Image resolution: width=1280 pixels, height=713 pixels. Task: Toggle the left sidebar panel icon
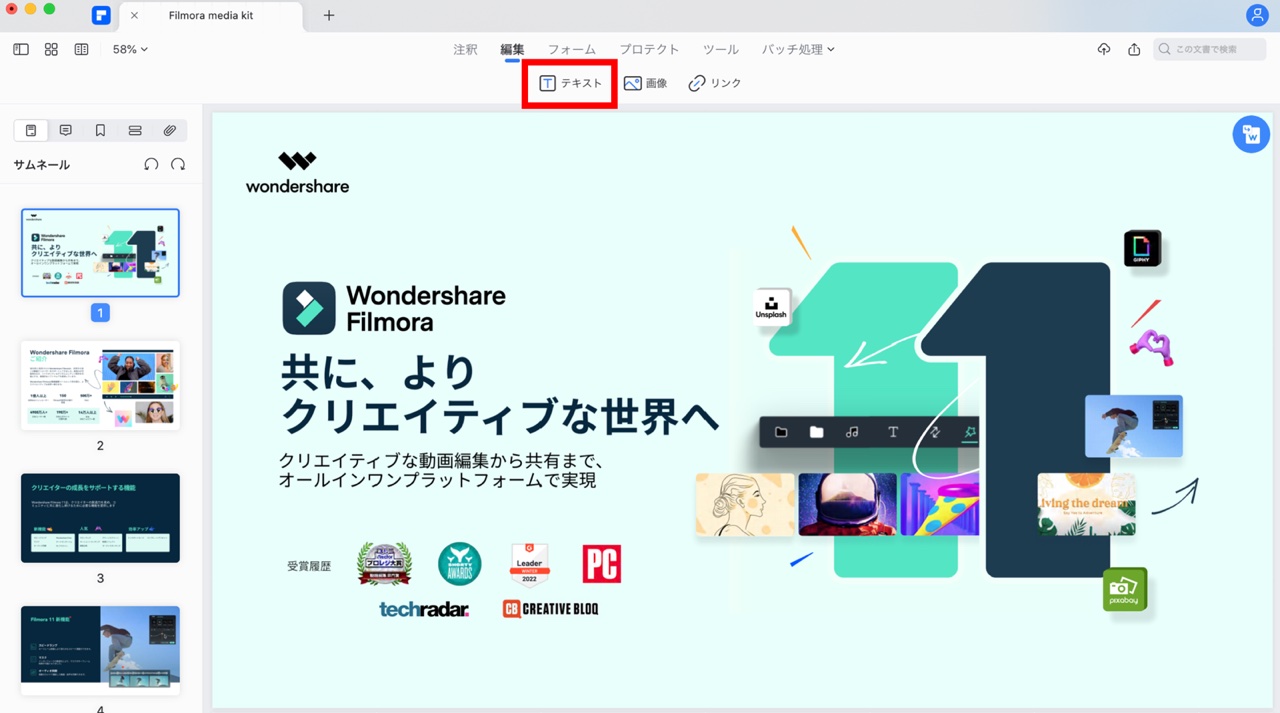tap(21, 49)
